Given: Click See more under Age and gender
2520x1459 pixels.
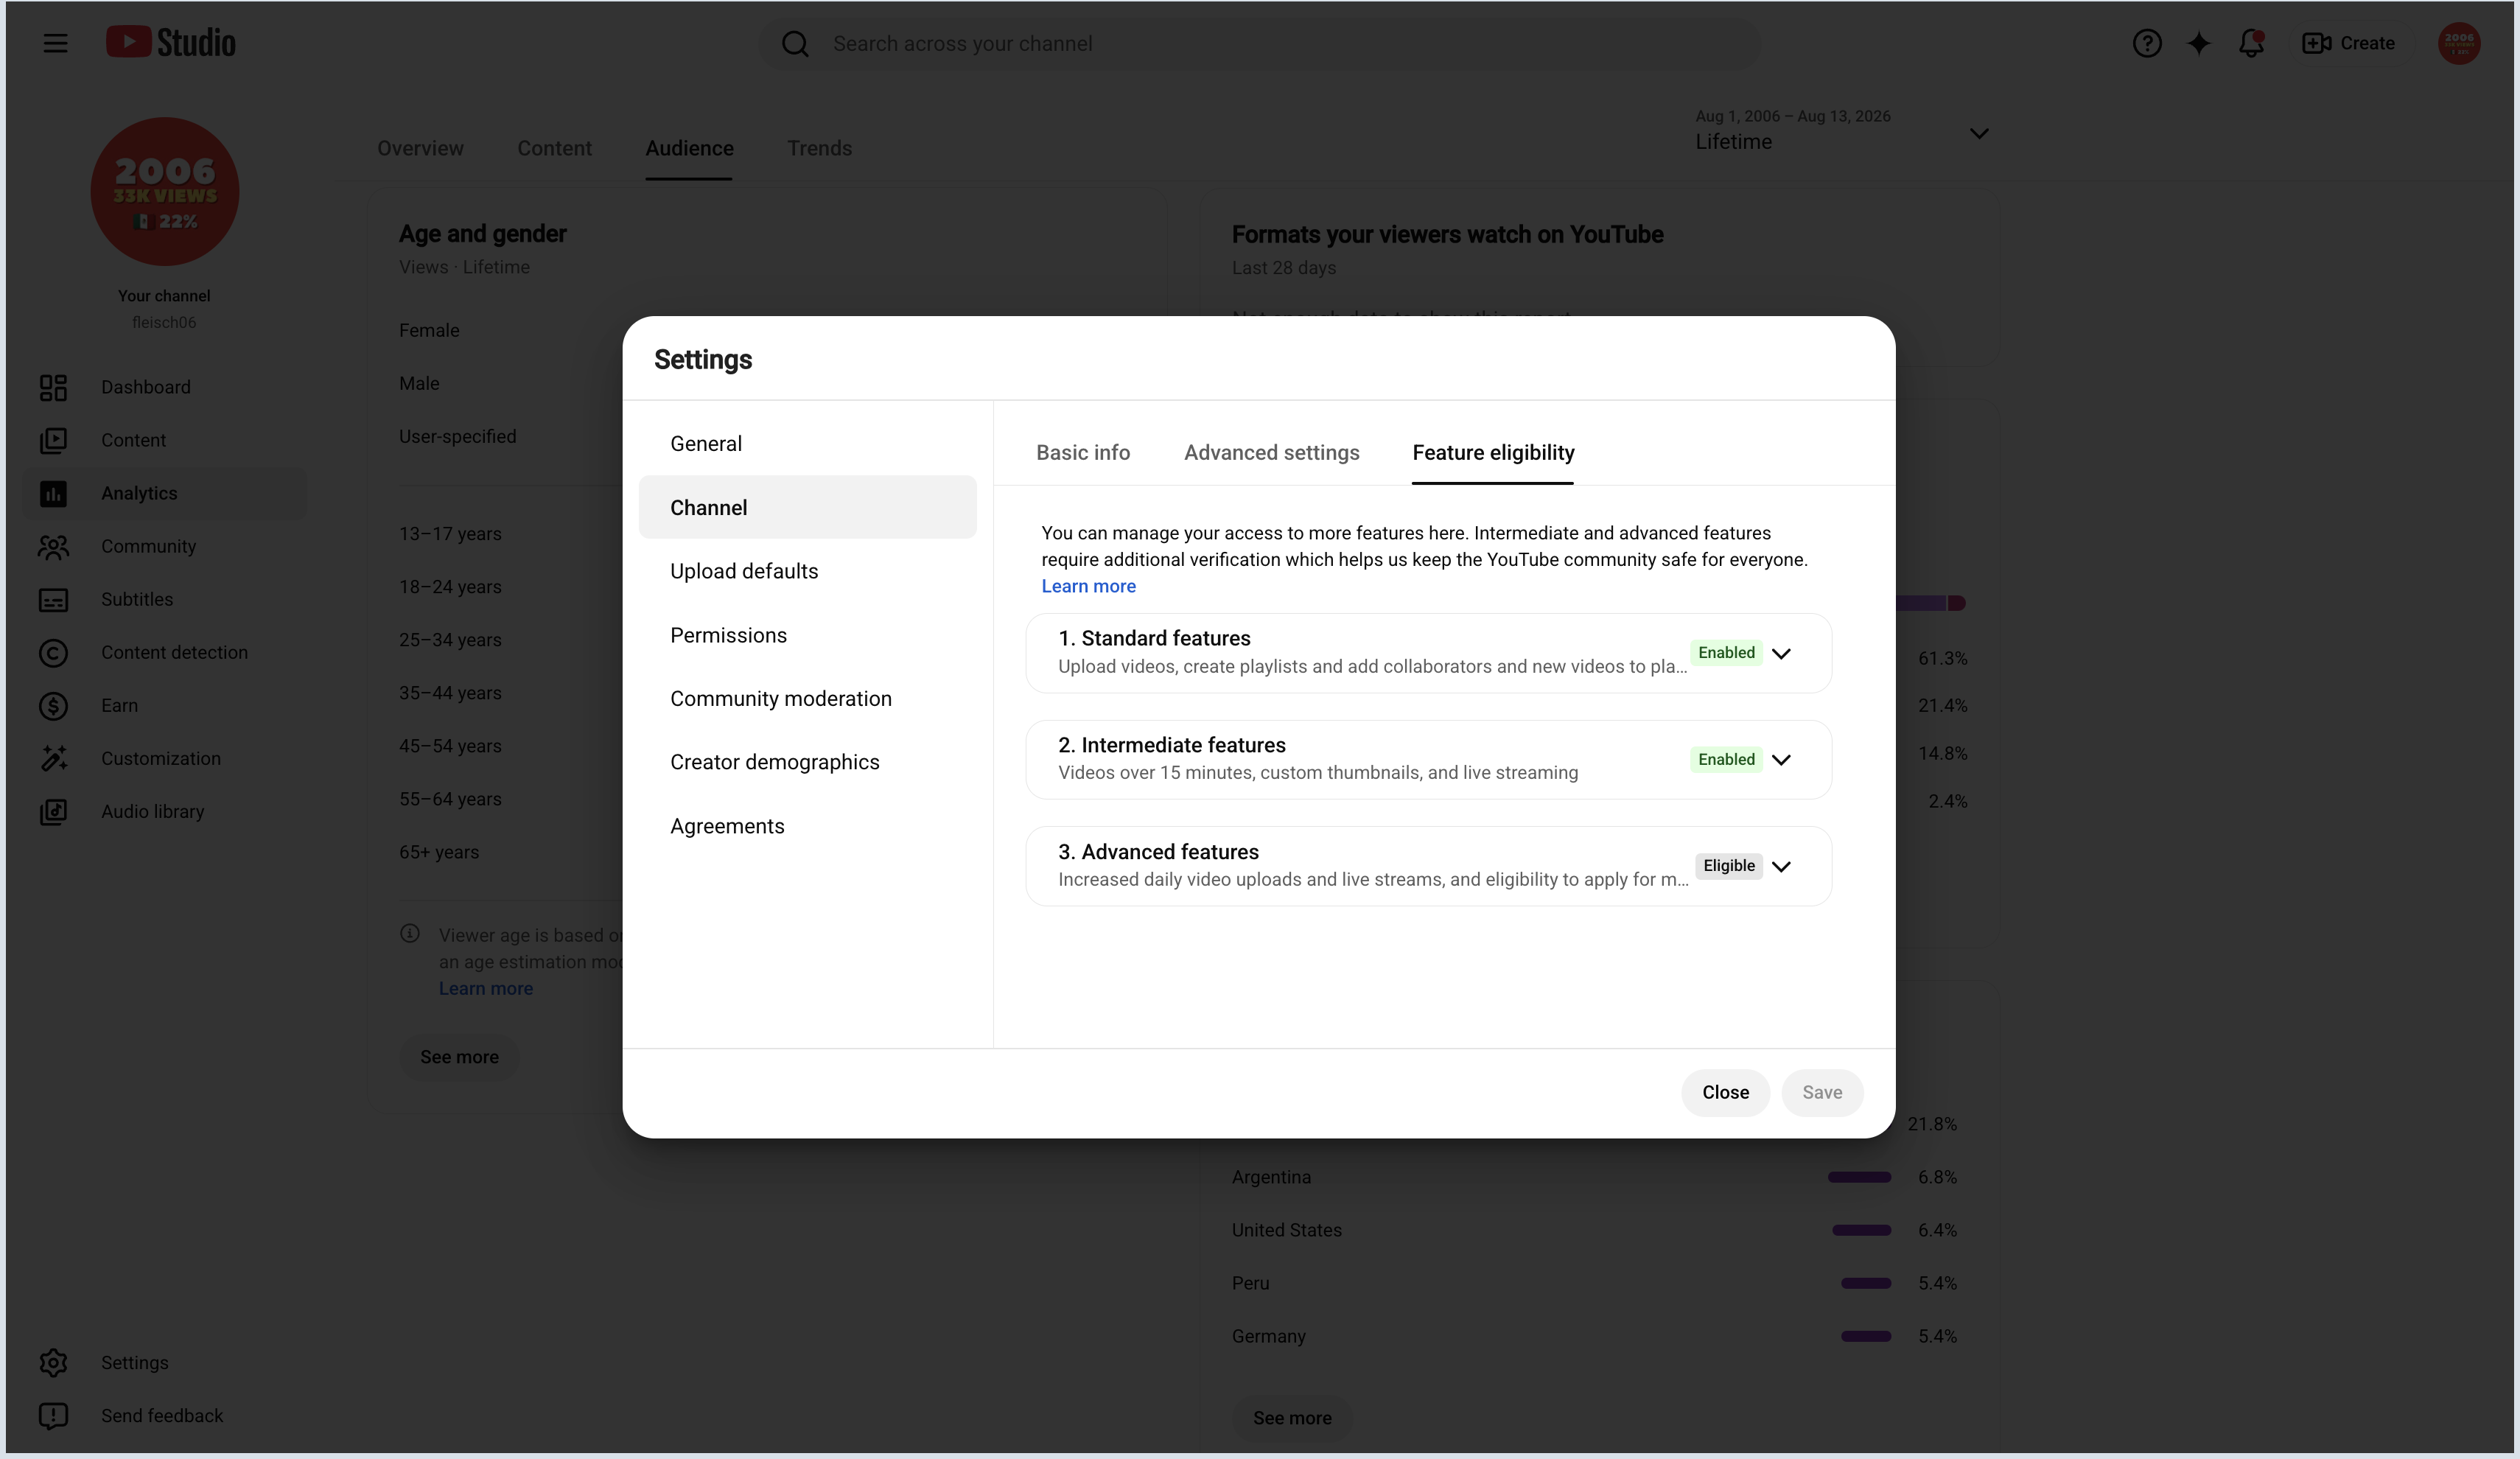Looking at the screenshot, I should pyautogui.click(x=459, y=1057).
